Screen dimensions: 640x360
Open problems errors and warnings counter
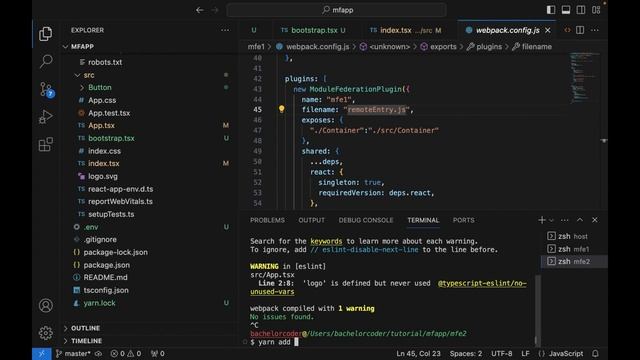click(x=126, y=353)
